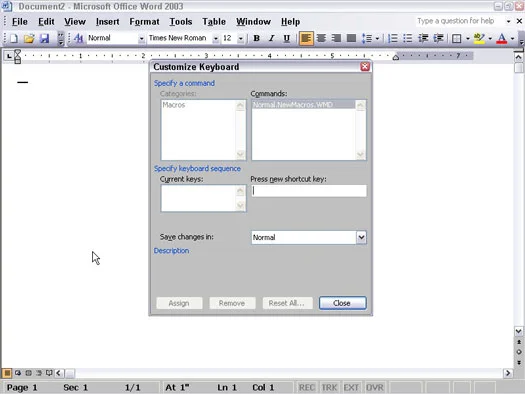This screenshot has height=394, width=525.
Task: Open the Borders dropdown arrow
Action: [468, 39]
